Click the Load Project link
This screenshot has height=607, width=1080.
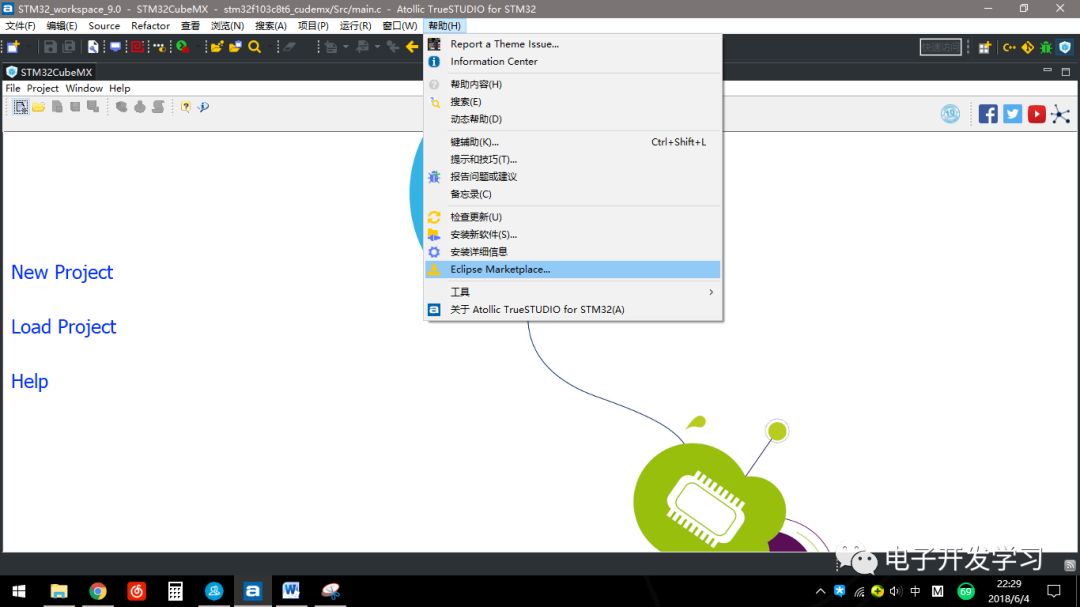coord(63,327)
